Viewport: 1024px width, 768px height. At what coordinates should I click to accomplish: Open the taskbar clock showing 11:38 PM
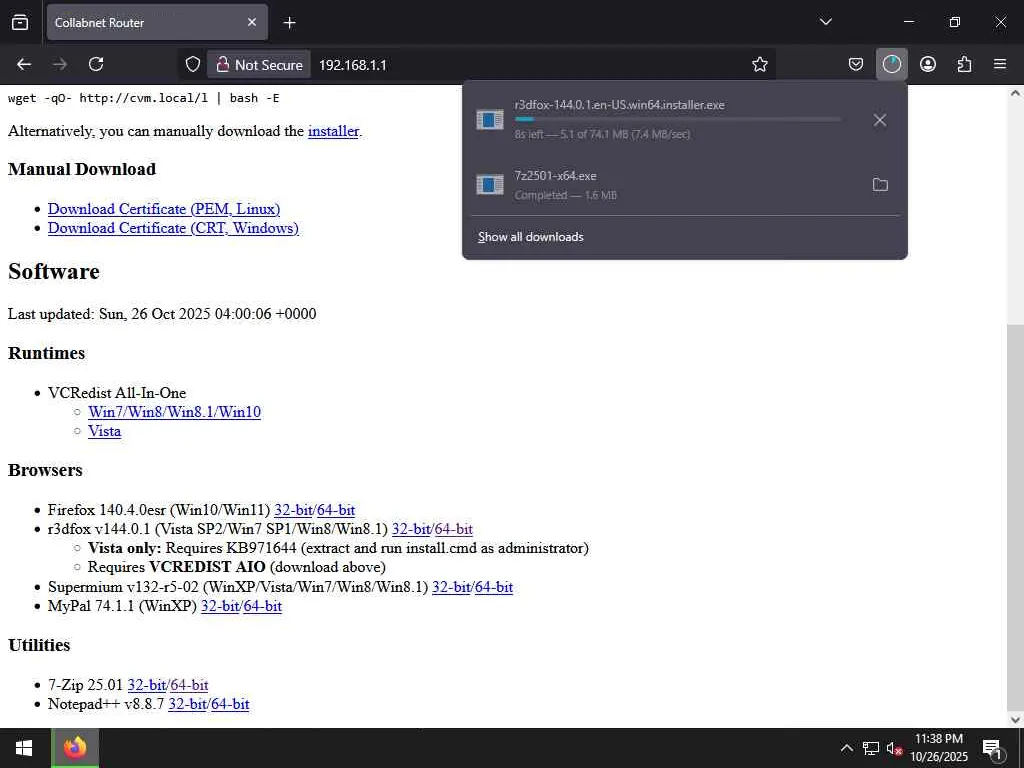(x=939, y=748)
